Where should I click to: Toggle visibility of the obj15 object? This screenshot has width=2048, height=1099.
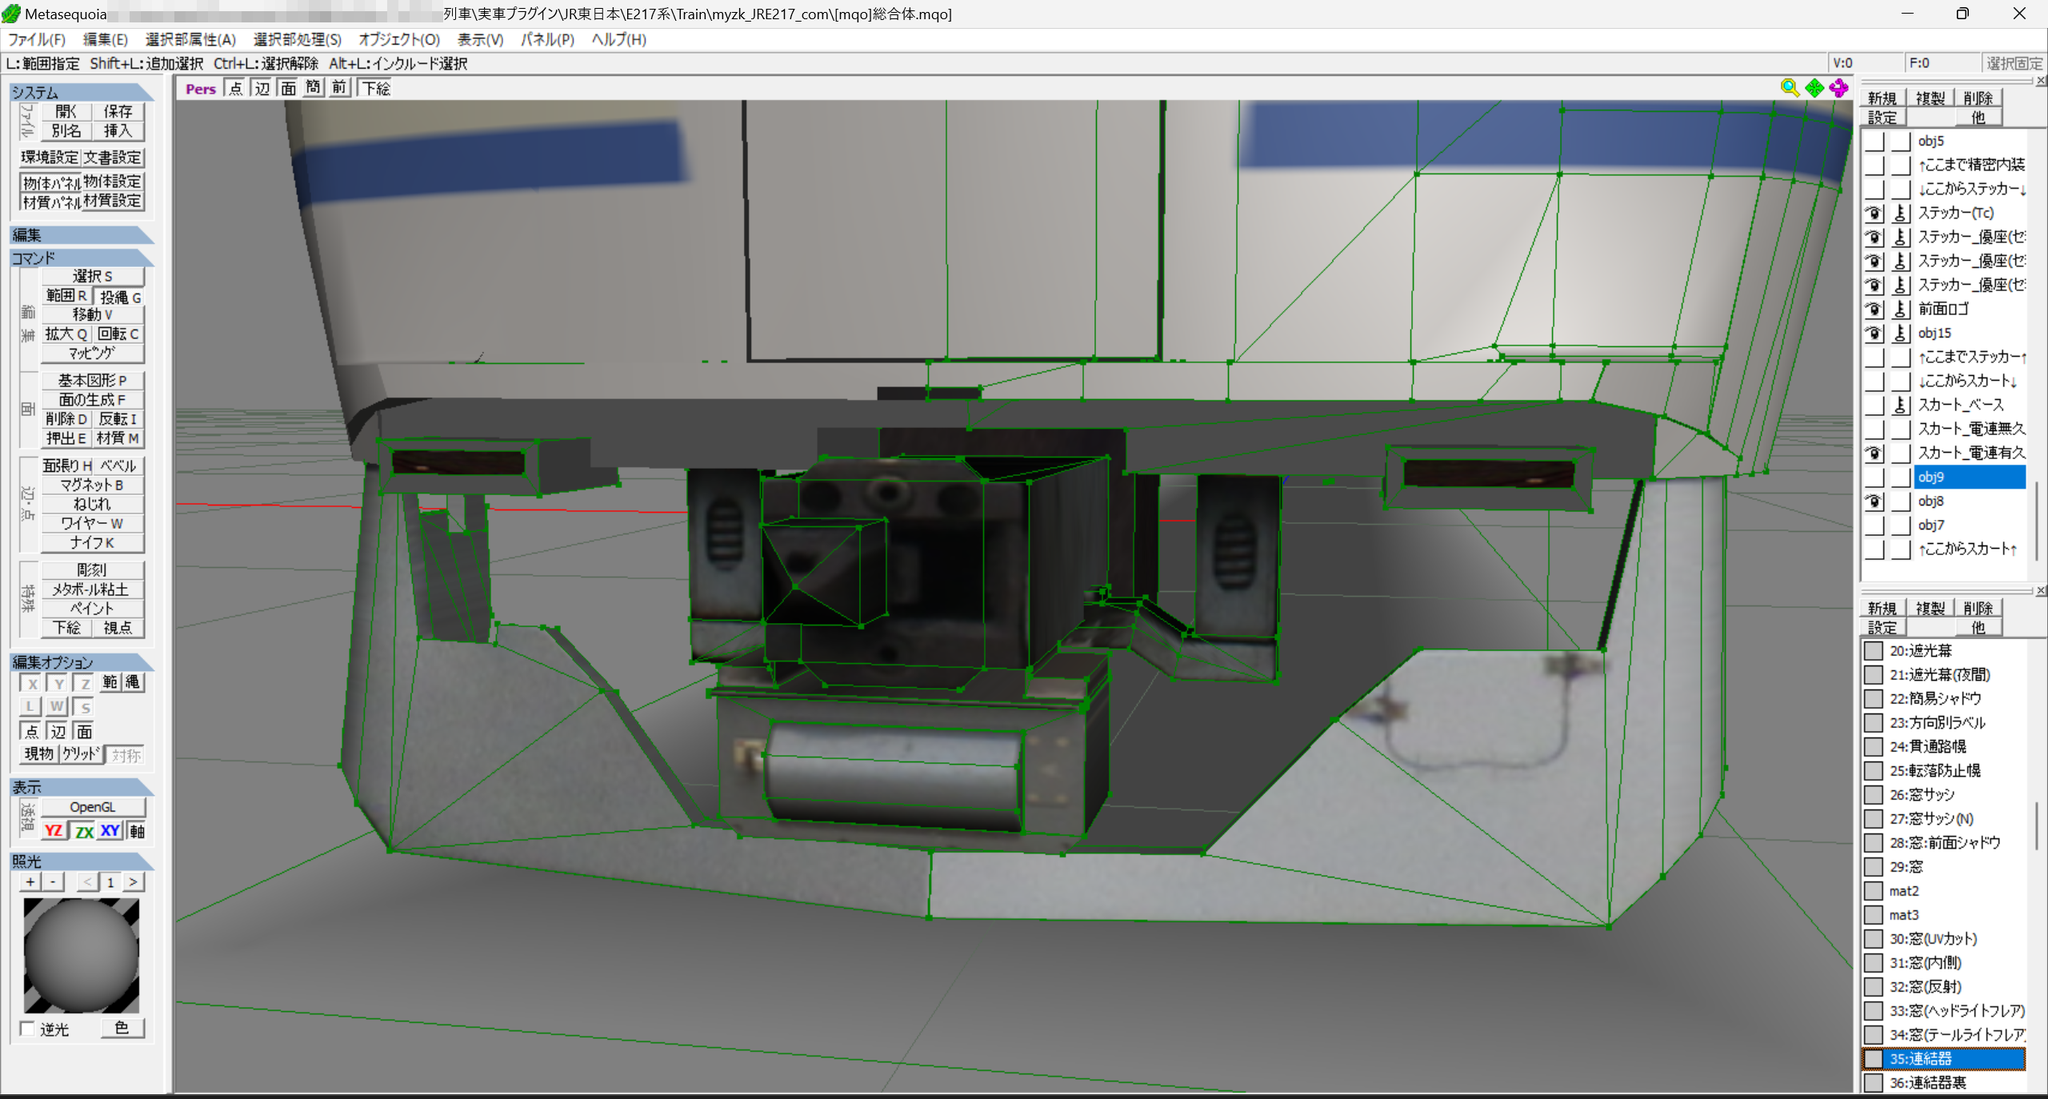point(1874,333)
